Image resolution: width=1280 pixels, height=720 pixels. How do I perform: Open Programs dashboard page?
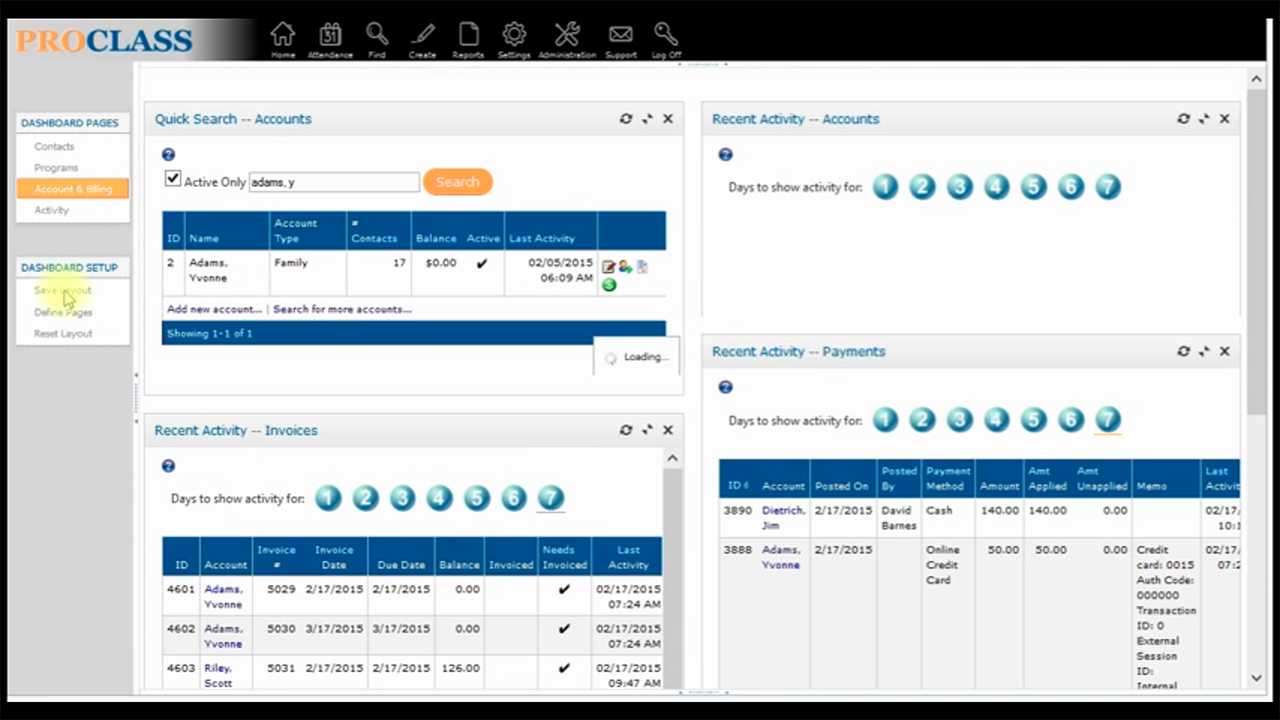(56, 168)
